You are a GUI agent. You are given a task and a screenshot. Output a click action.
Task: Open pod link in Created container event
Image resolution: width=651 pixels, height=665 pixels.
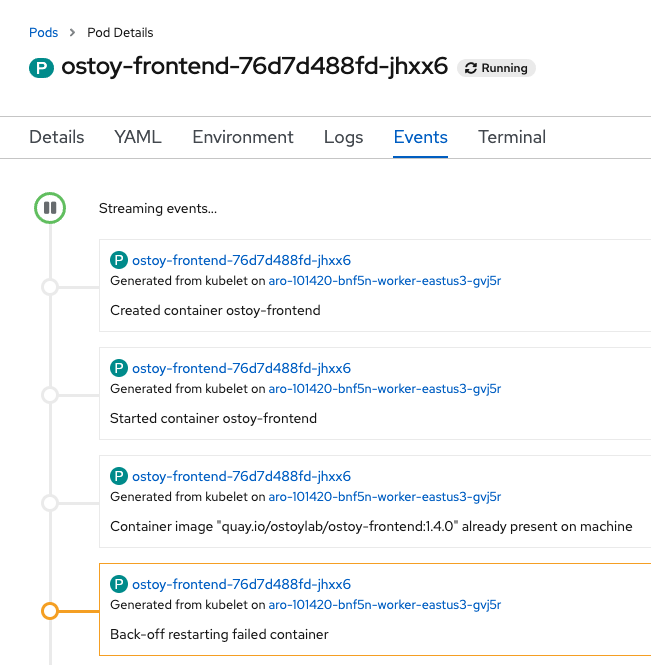tap(241, 260)
